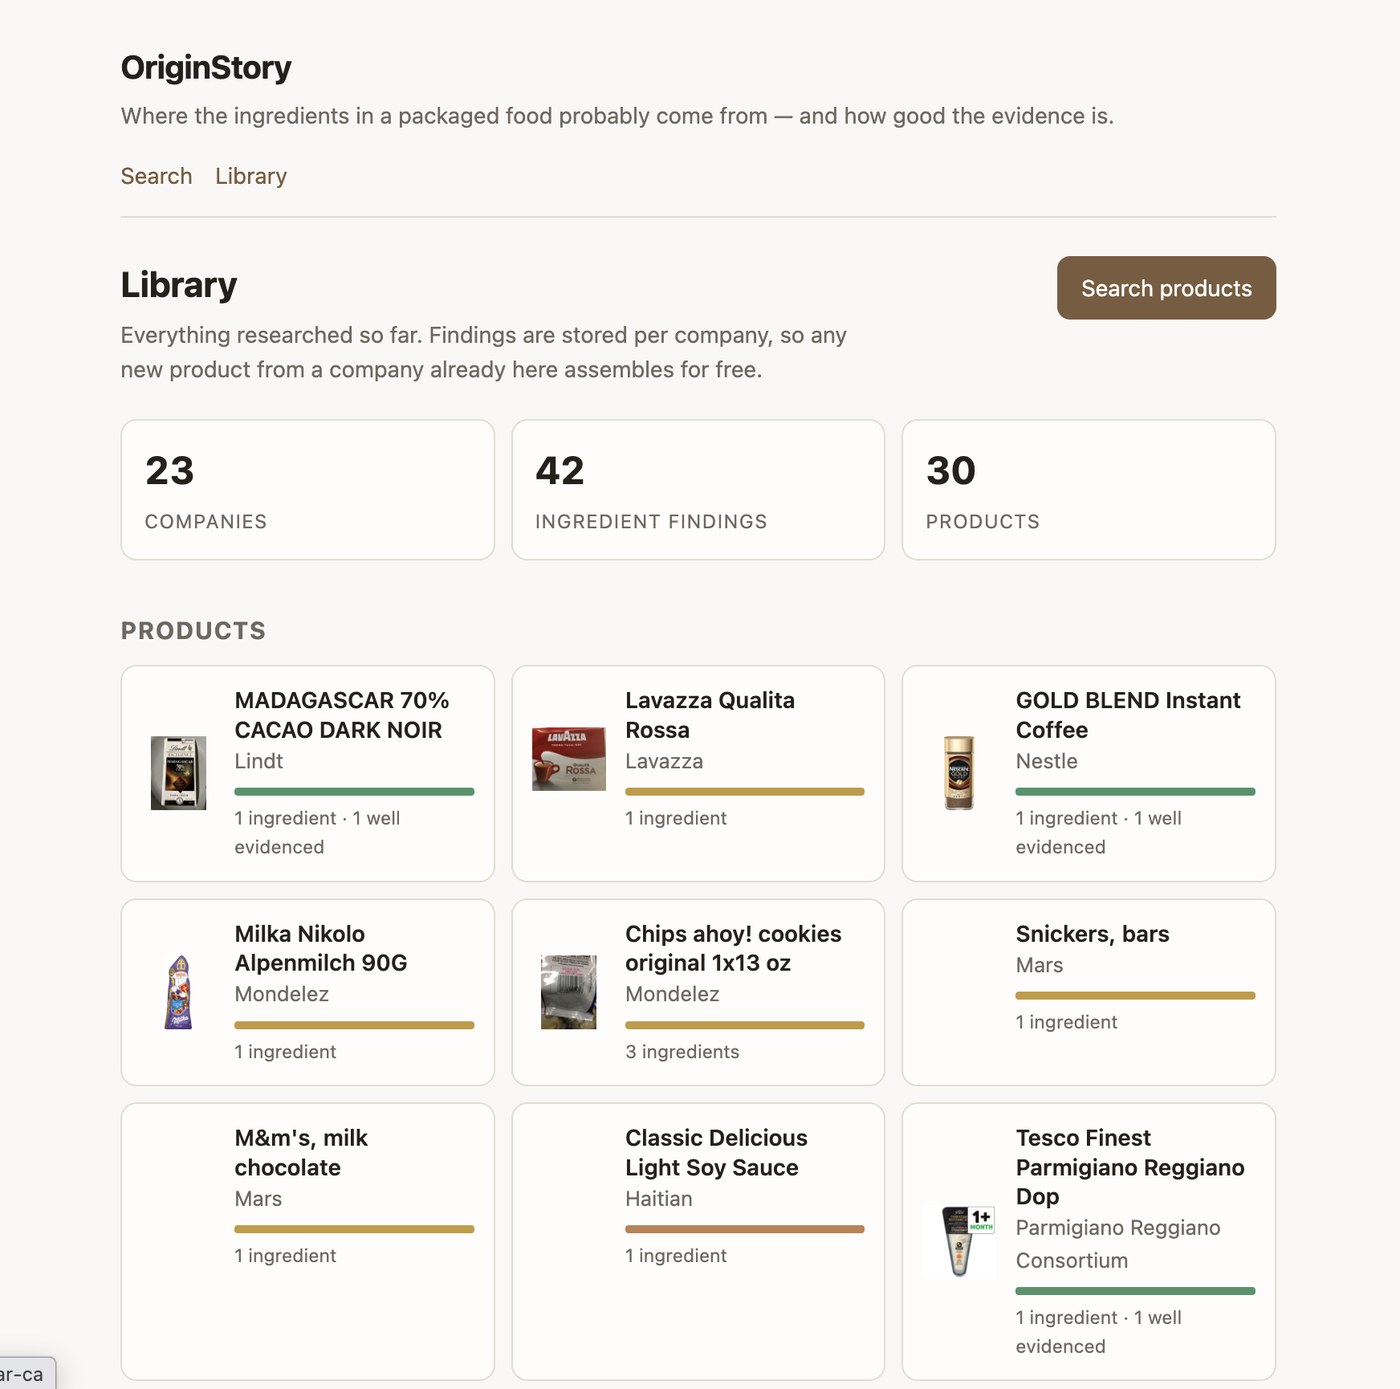Open the Milka Nikolo figure thumbnail

coord(178,992)
